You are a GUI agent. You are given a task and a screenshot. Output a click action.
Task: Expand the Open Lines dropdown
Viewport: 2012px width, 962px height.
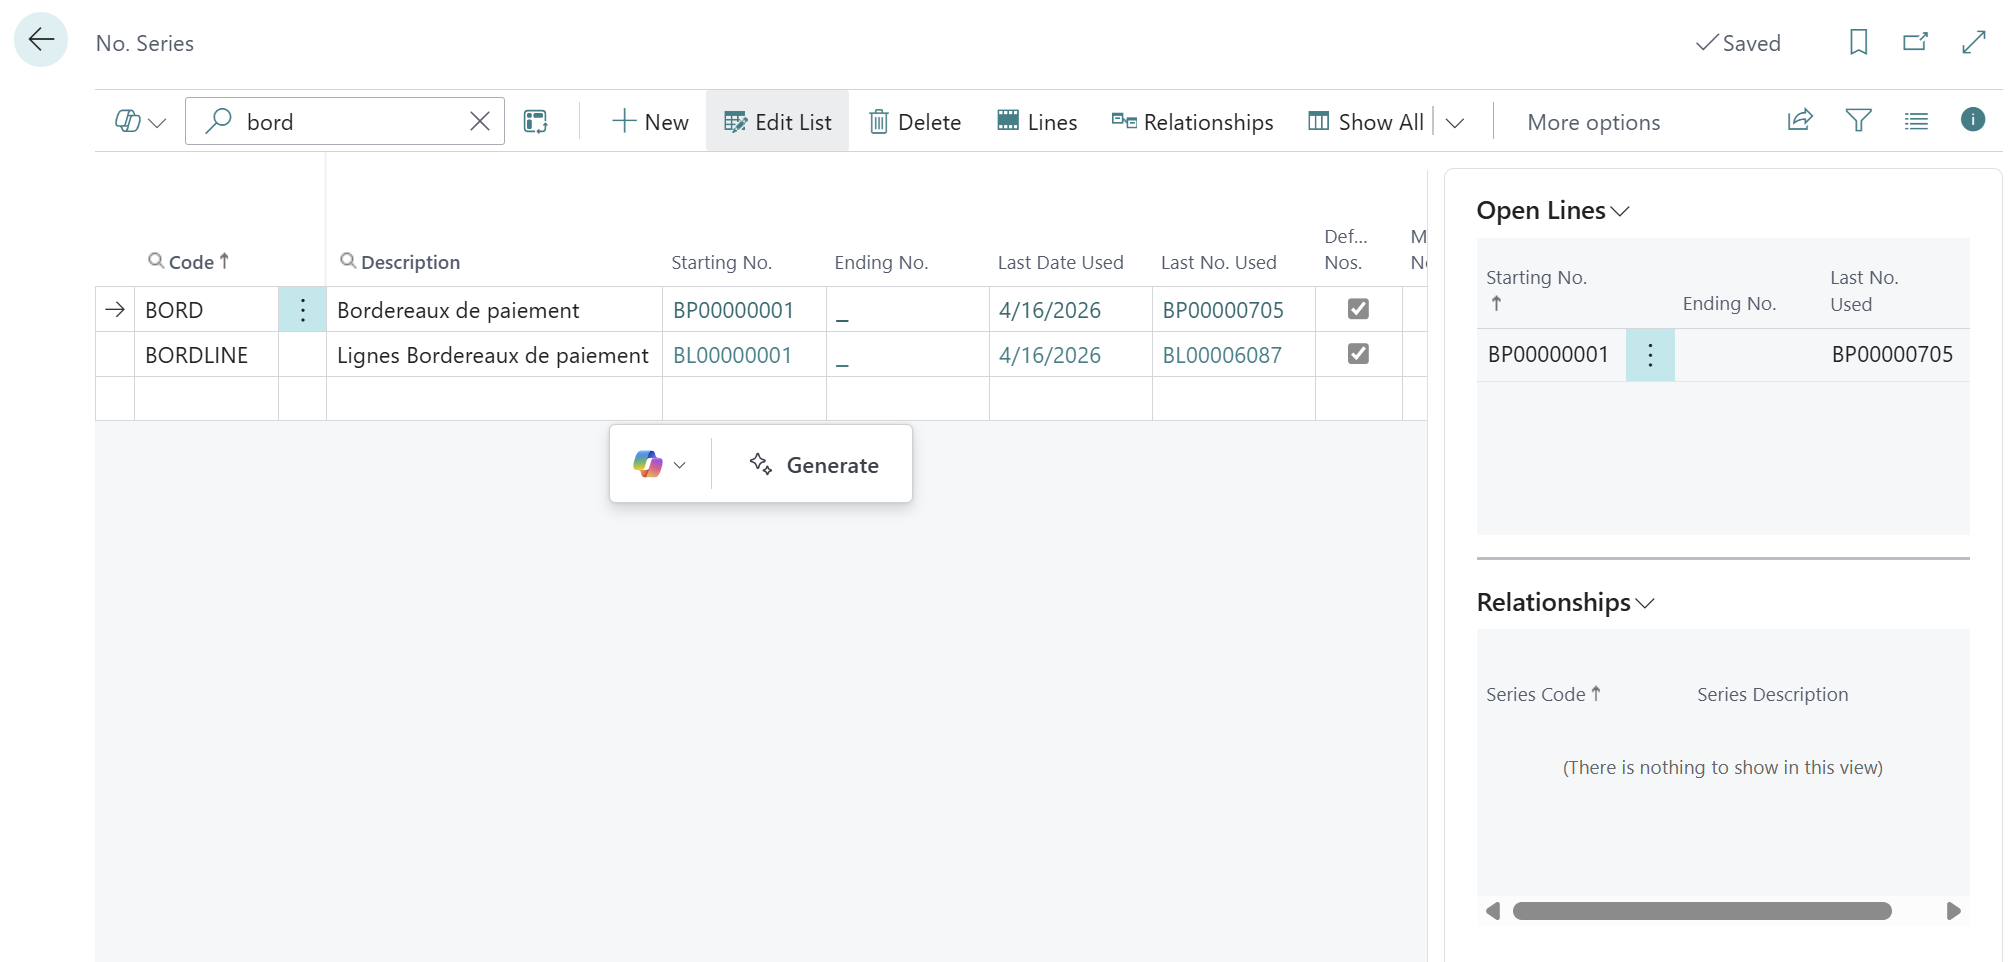point(1620,211)
